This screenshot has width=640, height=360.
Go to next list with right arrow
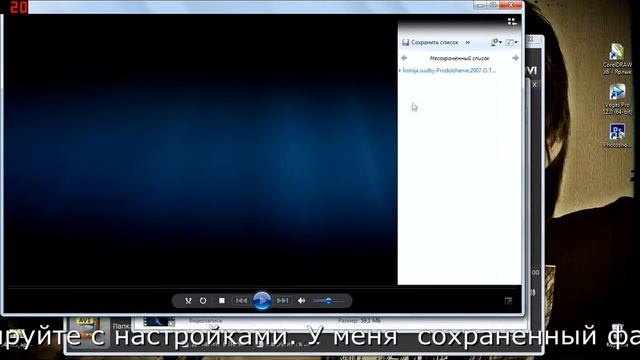click(x=516, y=58)
